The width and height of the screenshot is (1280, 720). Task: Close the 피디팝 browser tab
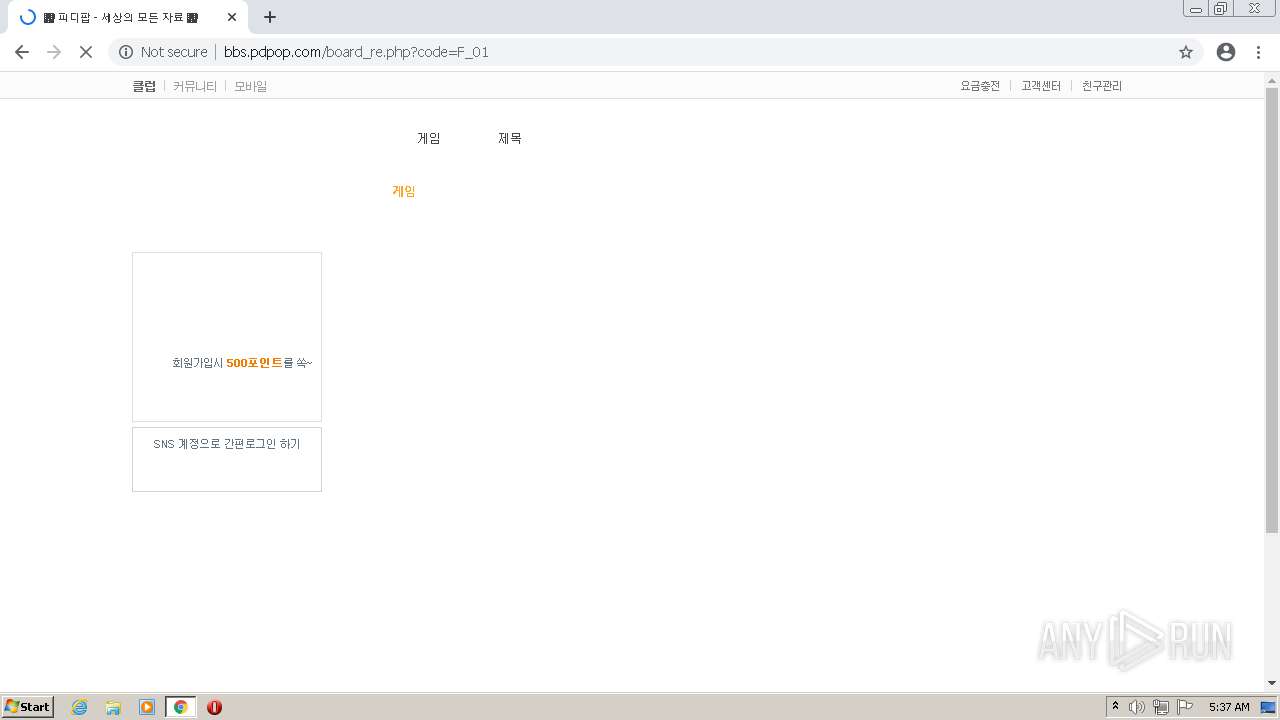coord(232,17)
